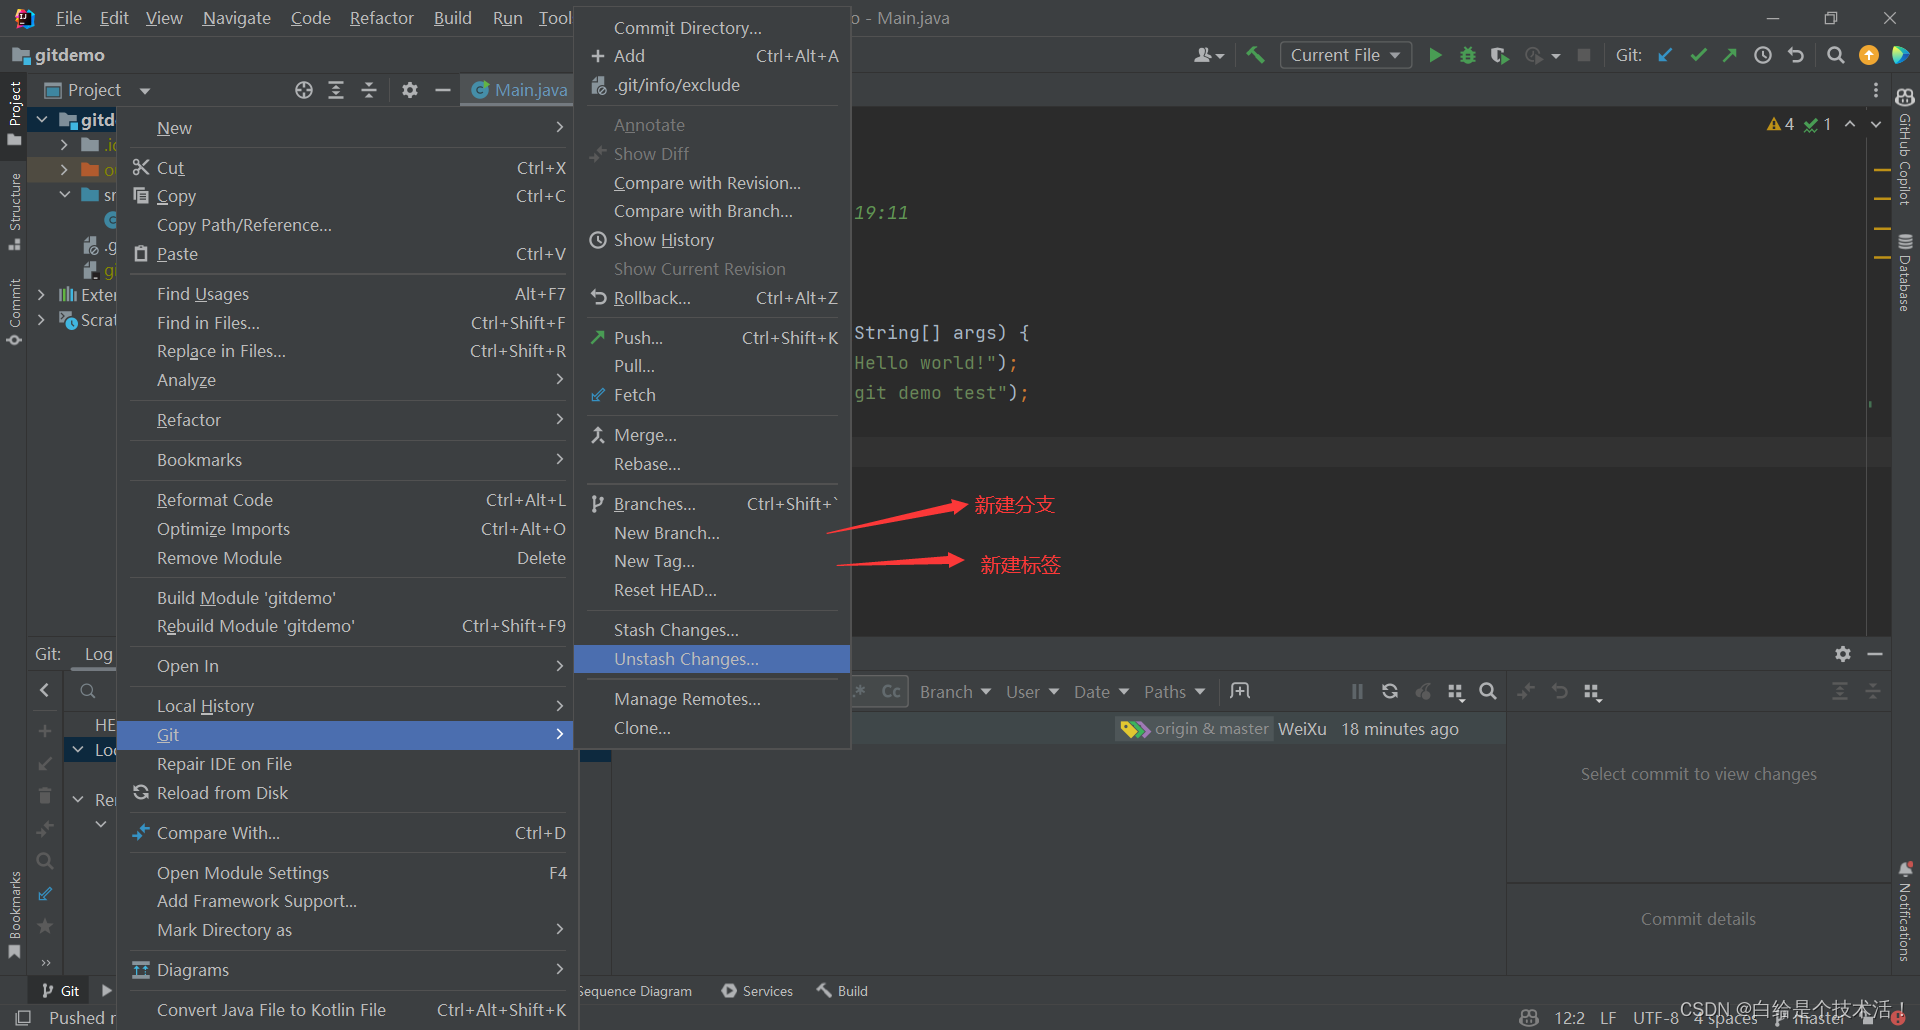1920x1030 pixels.
Task: Build the project with the hammer icon
Action: click(x=1255, y=55)
